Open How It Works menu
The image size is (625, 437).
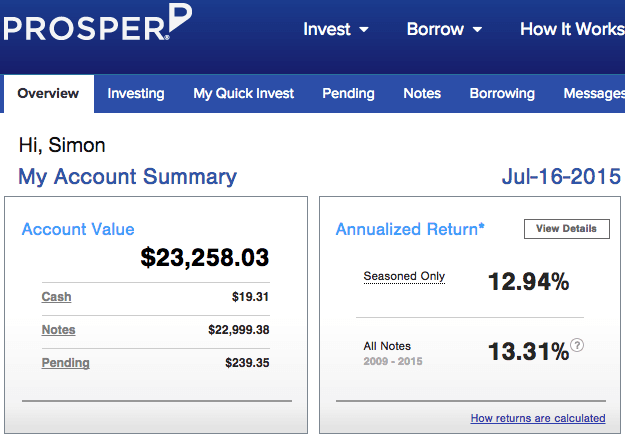572,29
